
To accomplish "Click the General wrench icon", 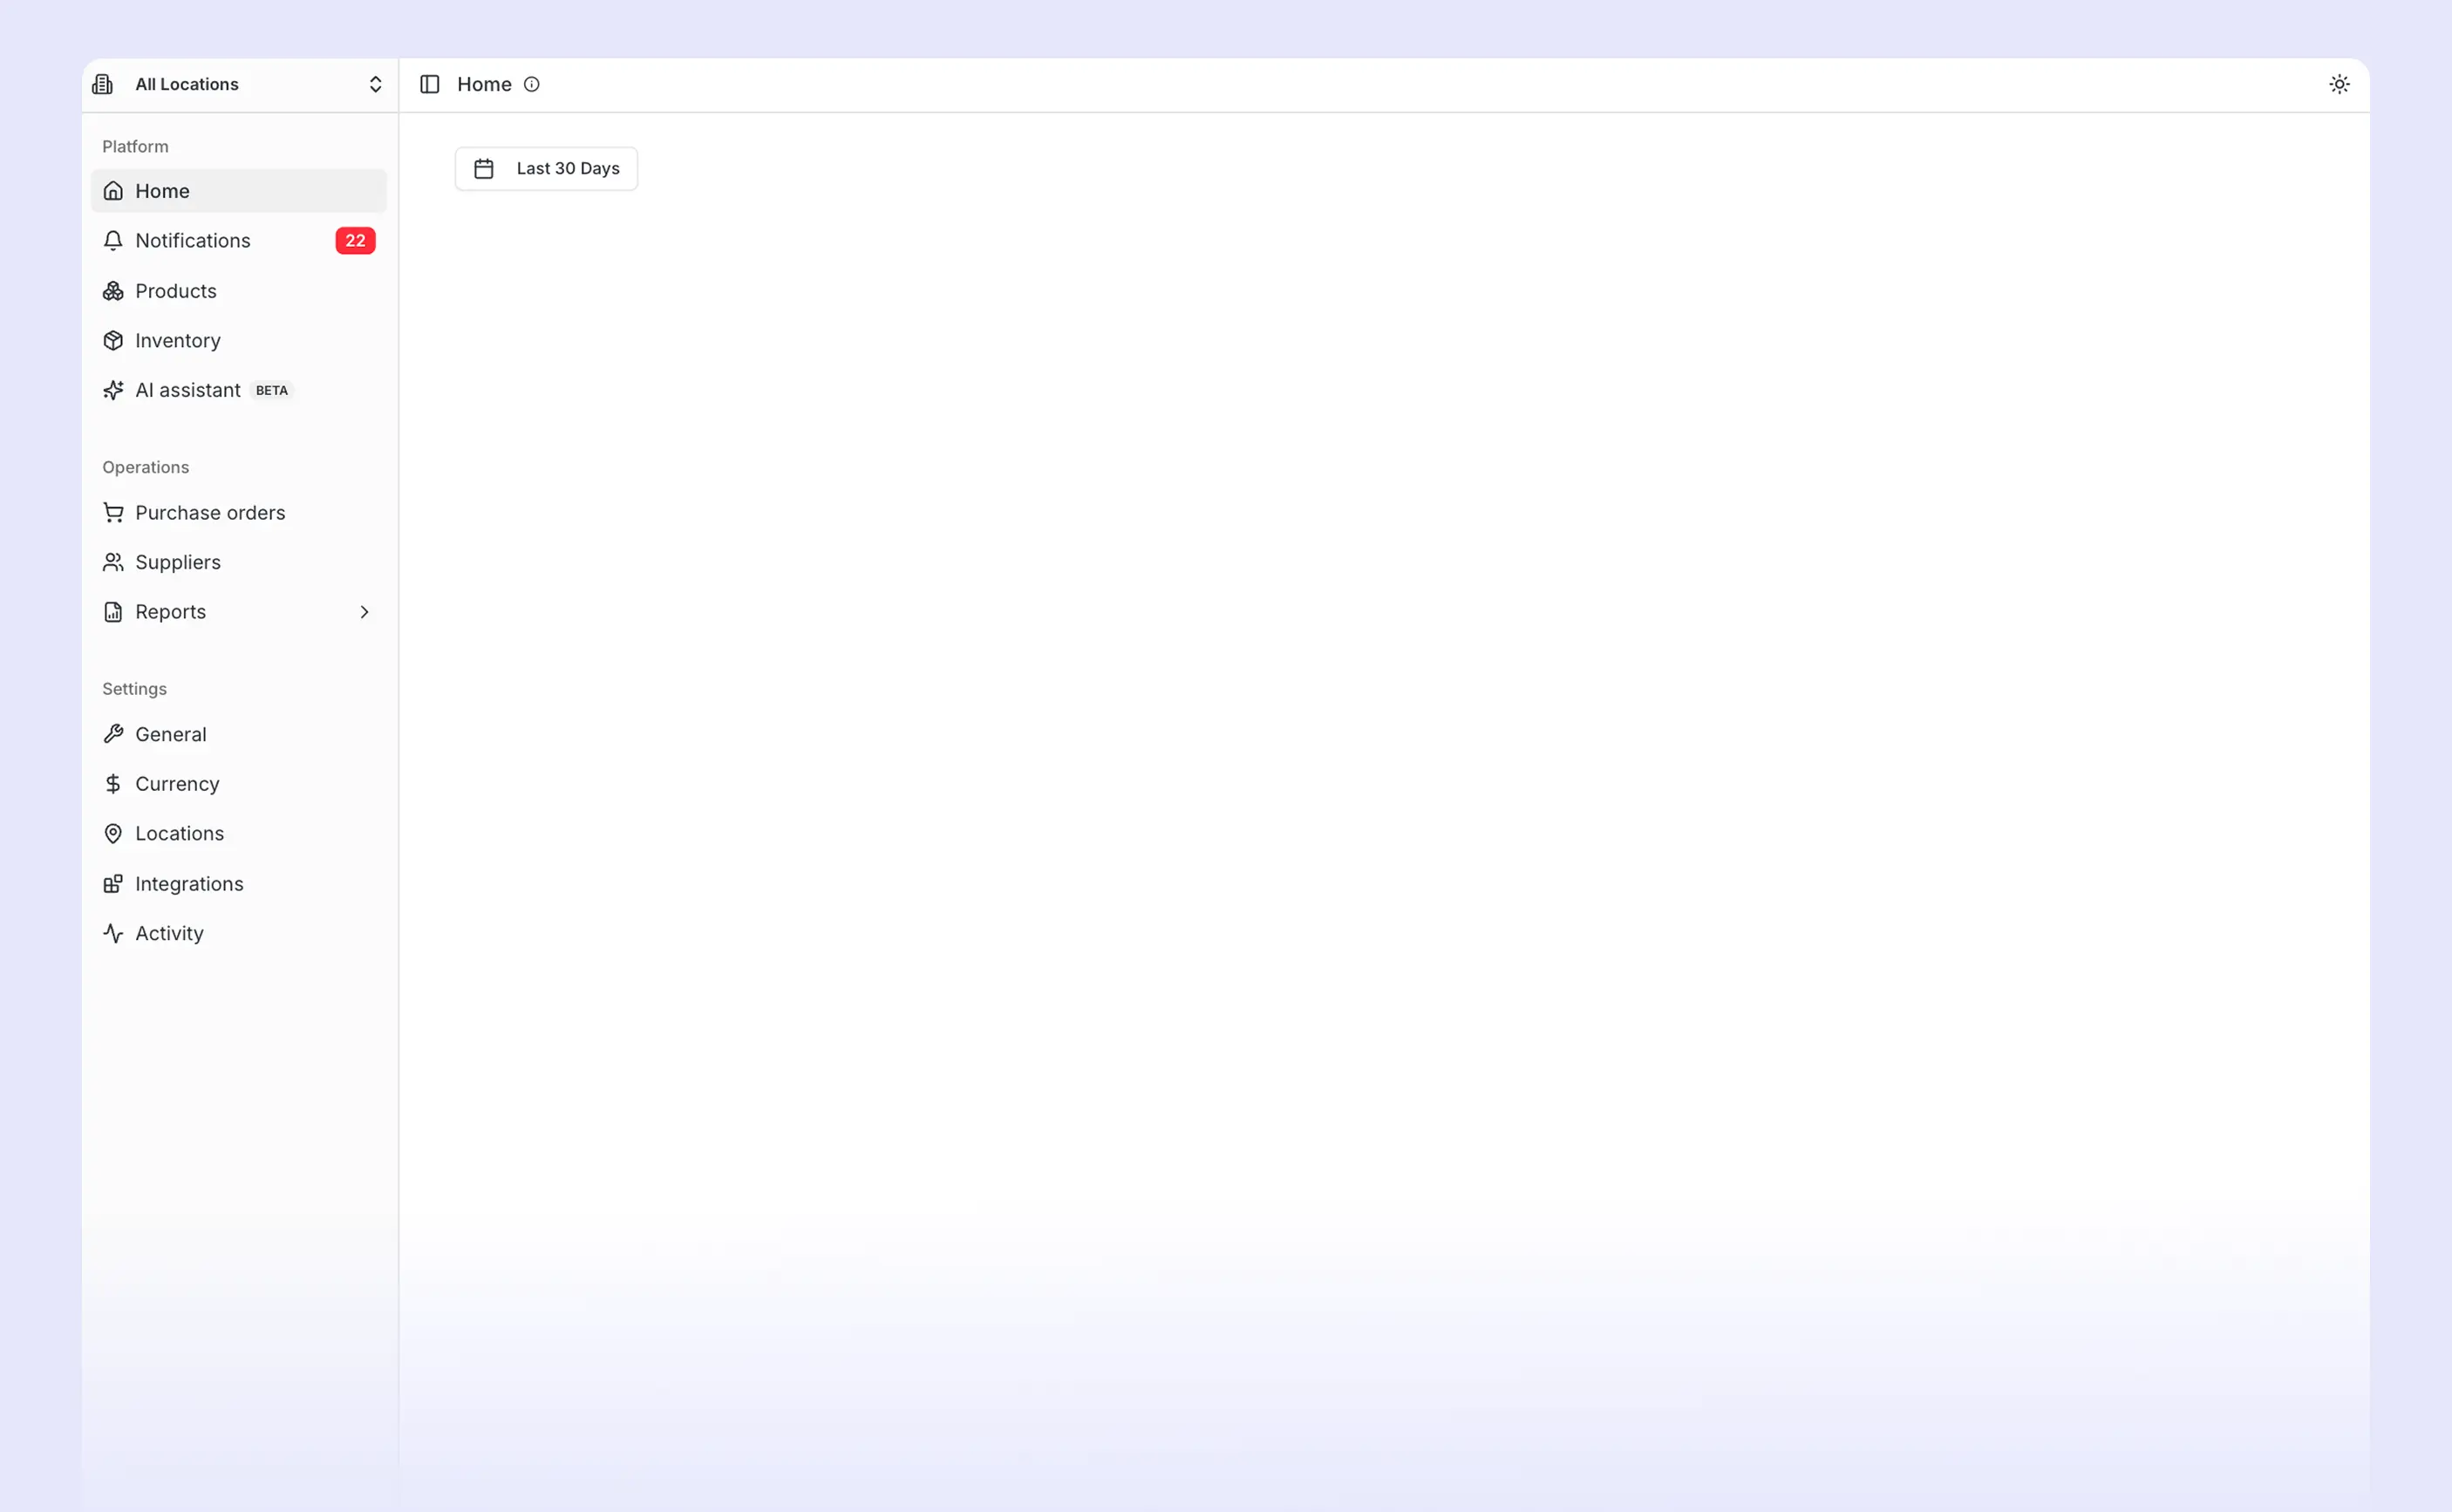I will tap(113, 734).
